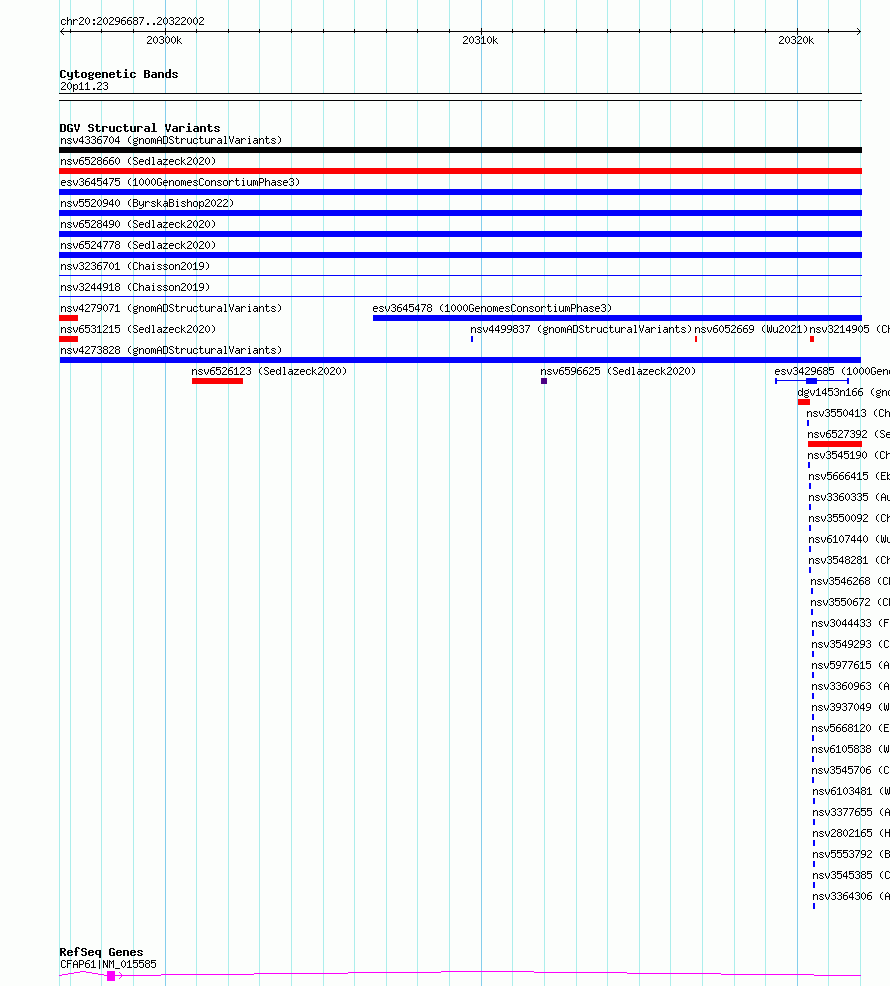The height and width of the screenshot is (986, 890).
Task: Click the 20p11.23 band label
Action: (84, 86)
